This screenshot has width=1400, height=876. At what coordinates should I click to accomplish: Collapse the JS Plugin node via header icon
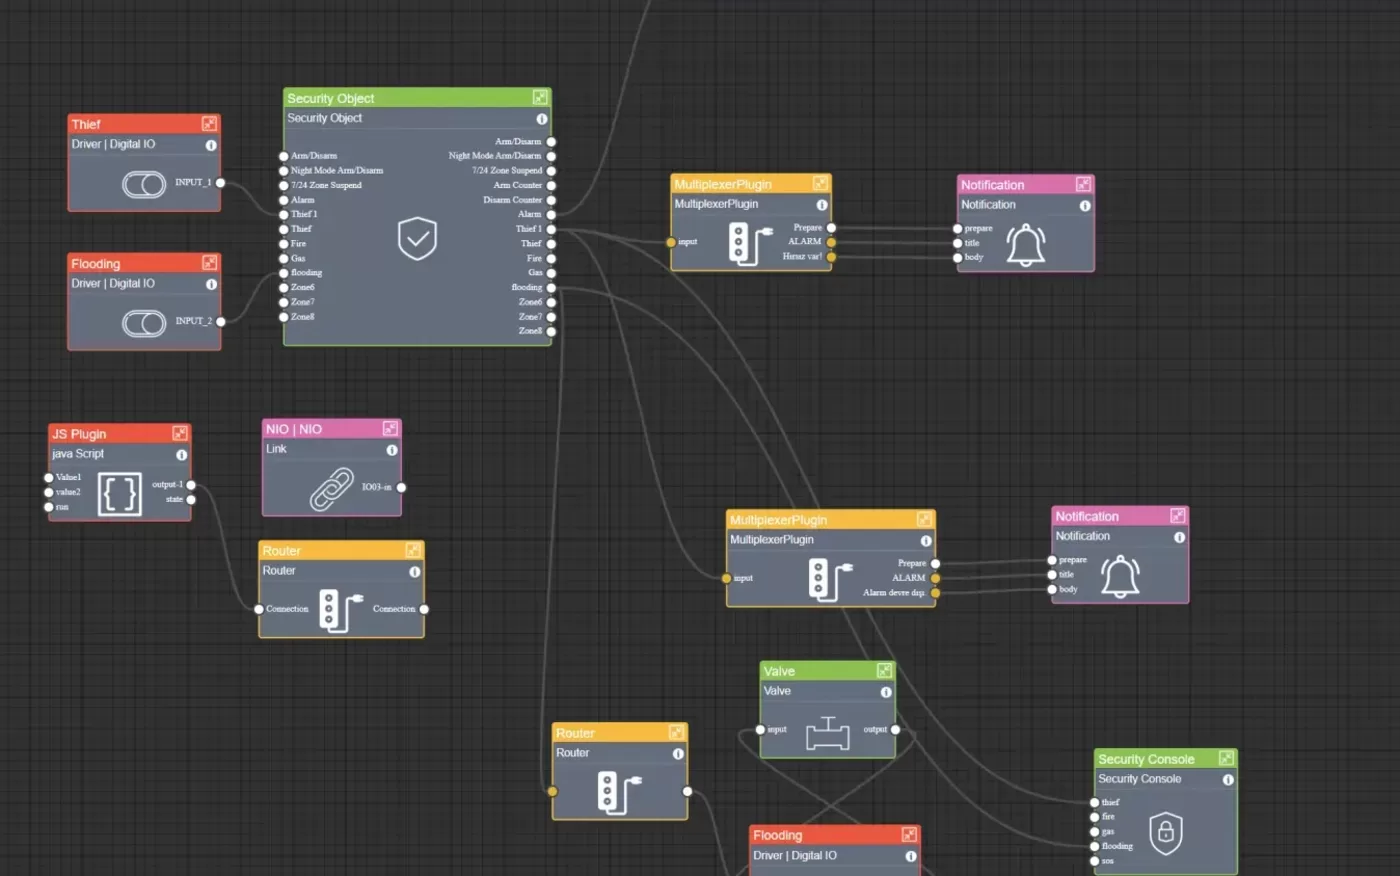coord(180,433)
